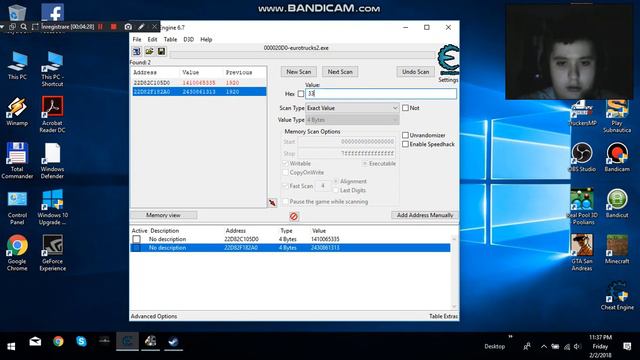This screenshot has width=640, height=360.
Task: Enable the Not checkbox
Action: click(x=405, y=108)
